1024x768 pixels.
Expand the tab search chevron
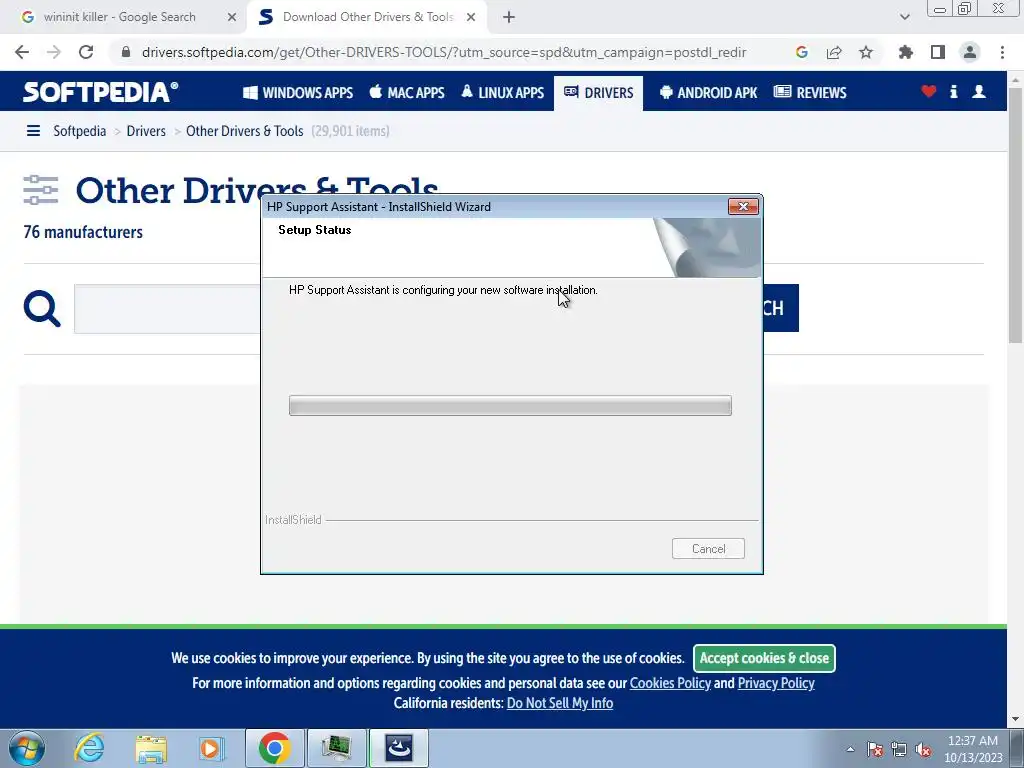coord(904,18)
